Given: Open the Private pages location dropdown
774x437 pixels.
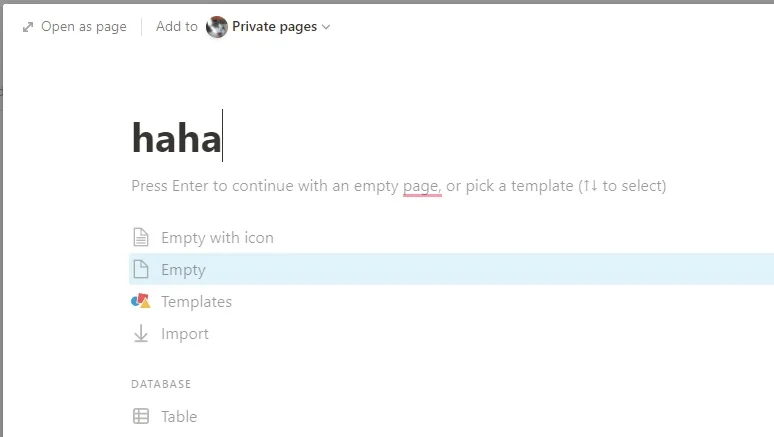Looking at the screenshot, I should [x=268, y=27].
